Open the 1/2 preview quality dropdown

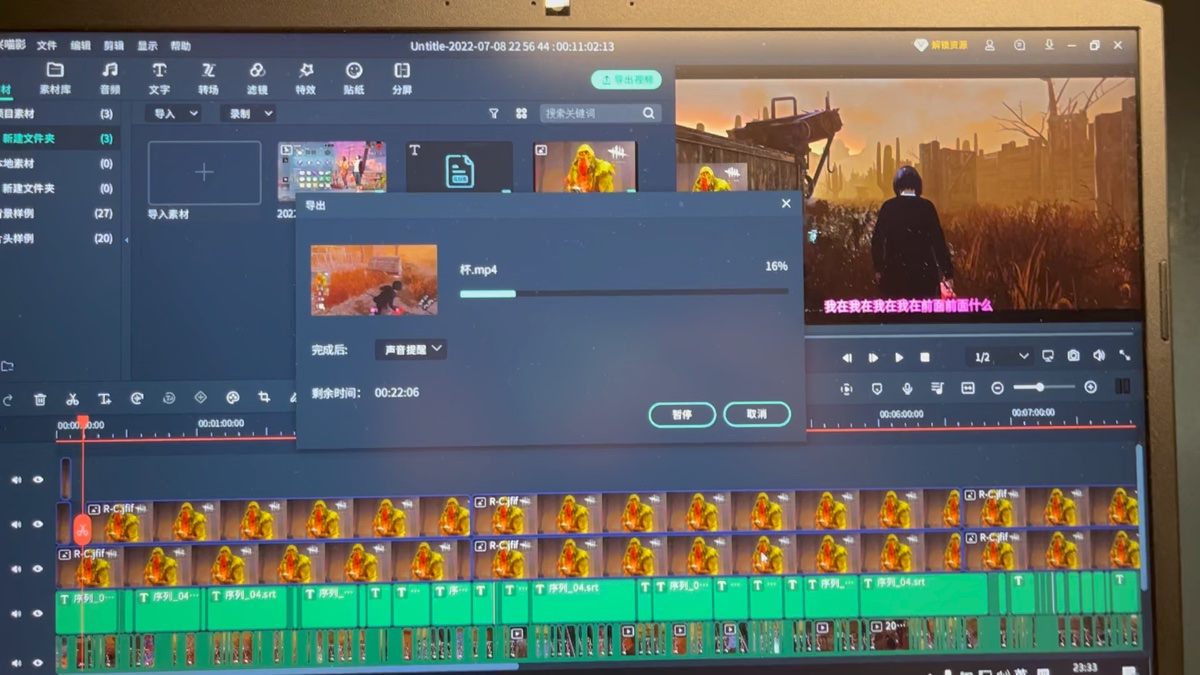pyautogui.click(x=1001, y=357)
